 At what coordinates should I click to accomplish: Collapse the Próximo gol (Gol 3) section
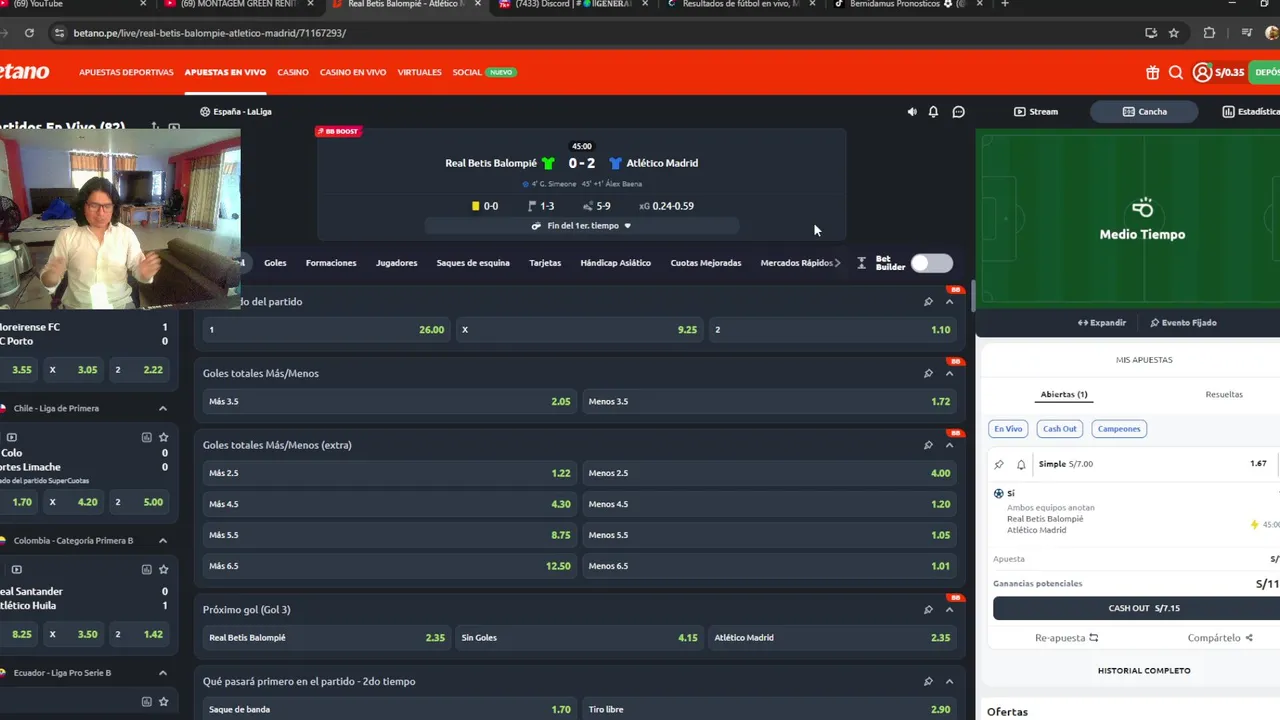(x=949, y=609)
